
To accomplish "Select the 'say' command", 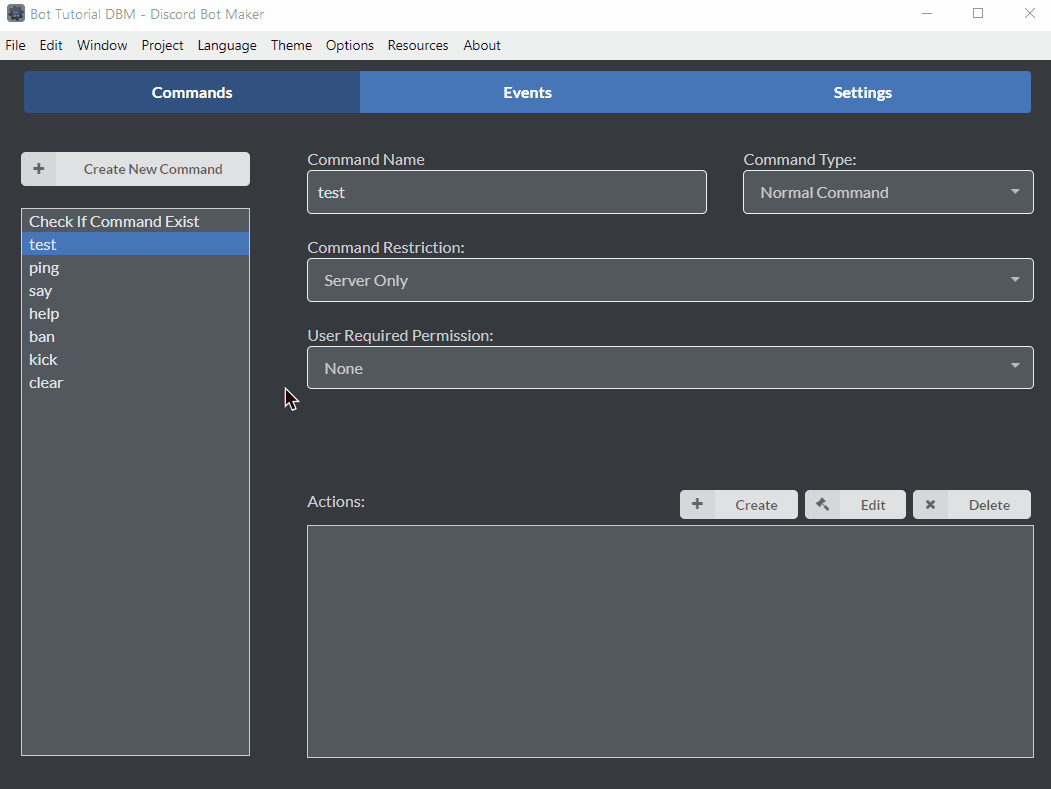I will point(135,290).
